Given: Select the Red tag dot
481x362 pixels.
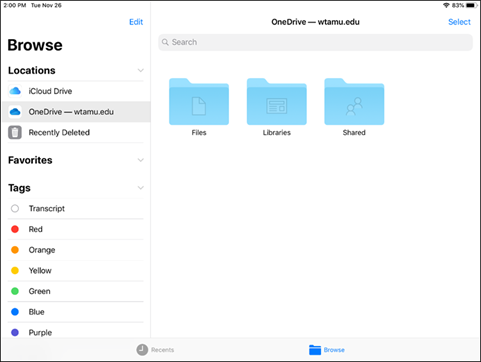Looking at the screenshot, I should pyautogui.click(x=15, y=229).
